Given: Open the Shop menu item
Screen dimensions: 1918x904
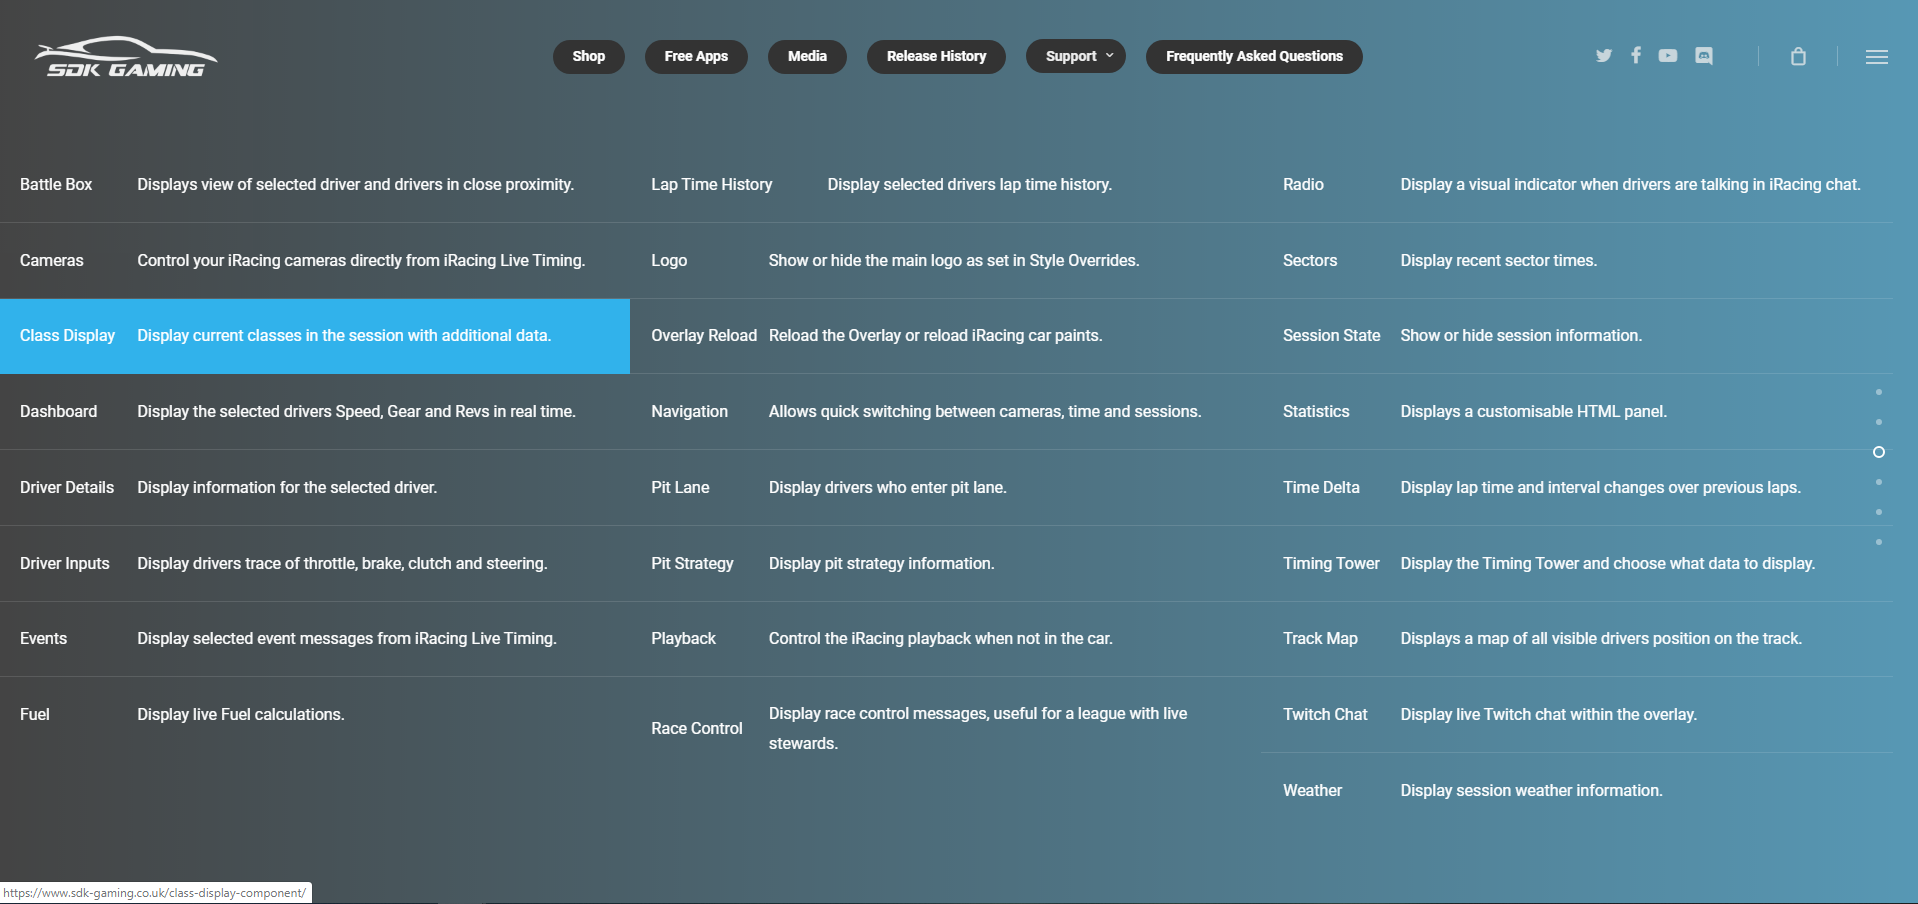Looking at the screenshot, I should click(x=589, y=56).
